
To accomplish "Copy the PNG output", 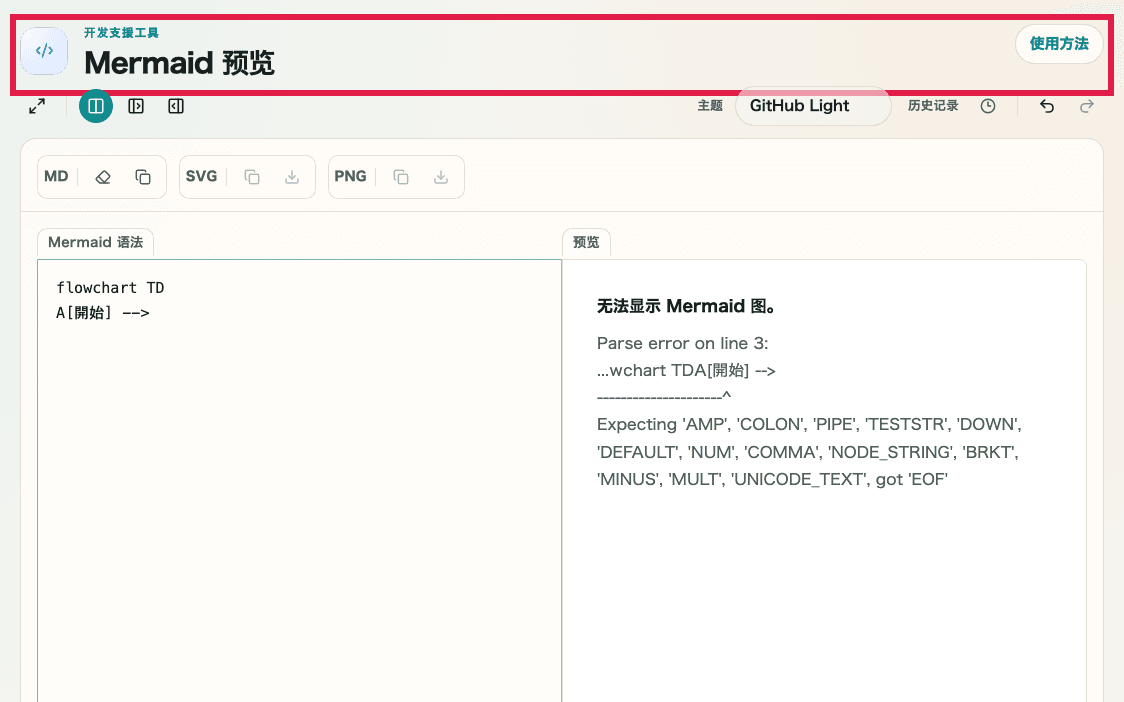I will point(401,176).
